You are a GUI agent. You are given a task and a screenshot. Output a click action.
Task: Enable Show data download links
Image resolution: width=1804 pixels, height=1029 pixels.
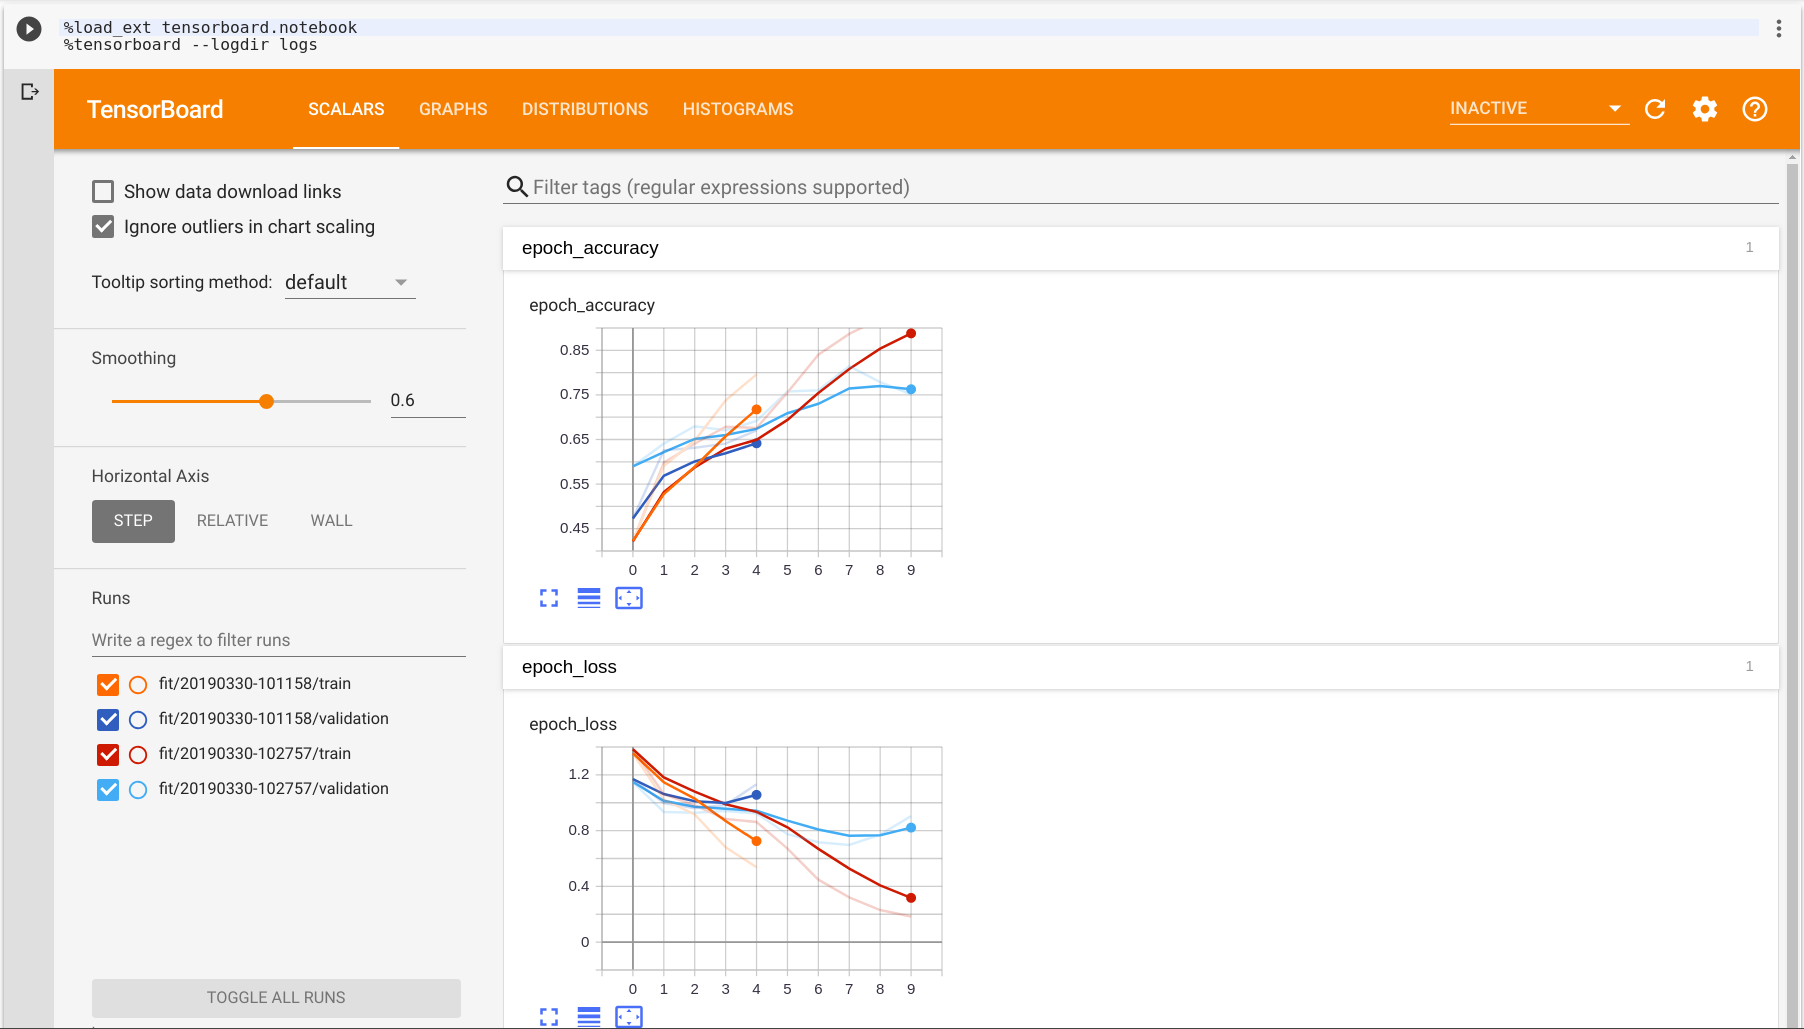(x=103, y=190)
